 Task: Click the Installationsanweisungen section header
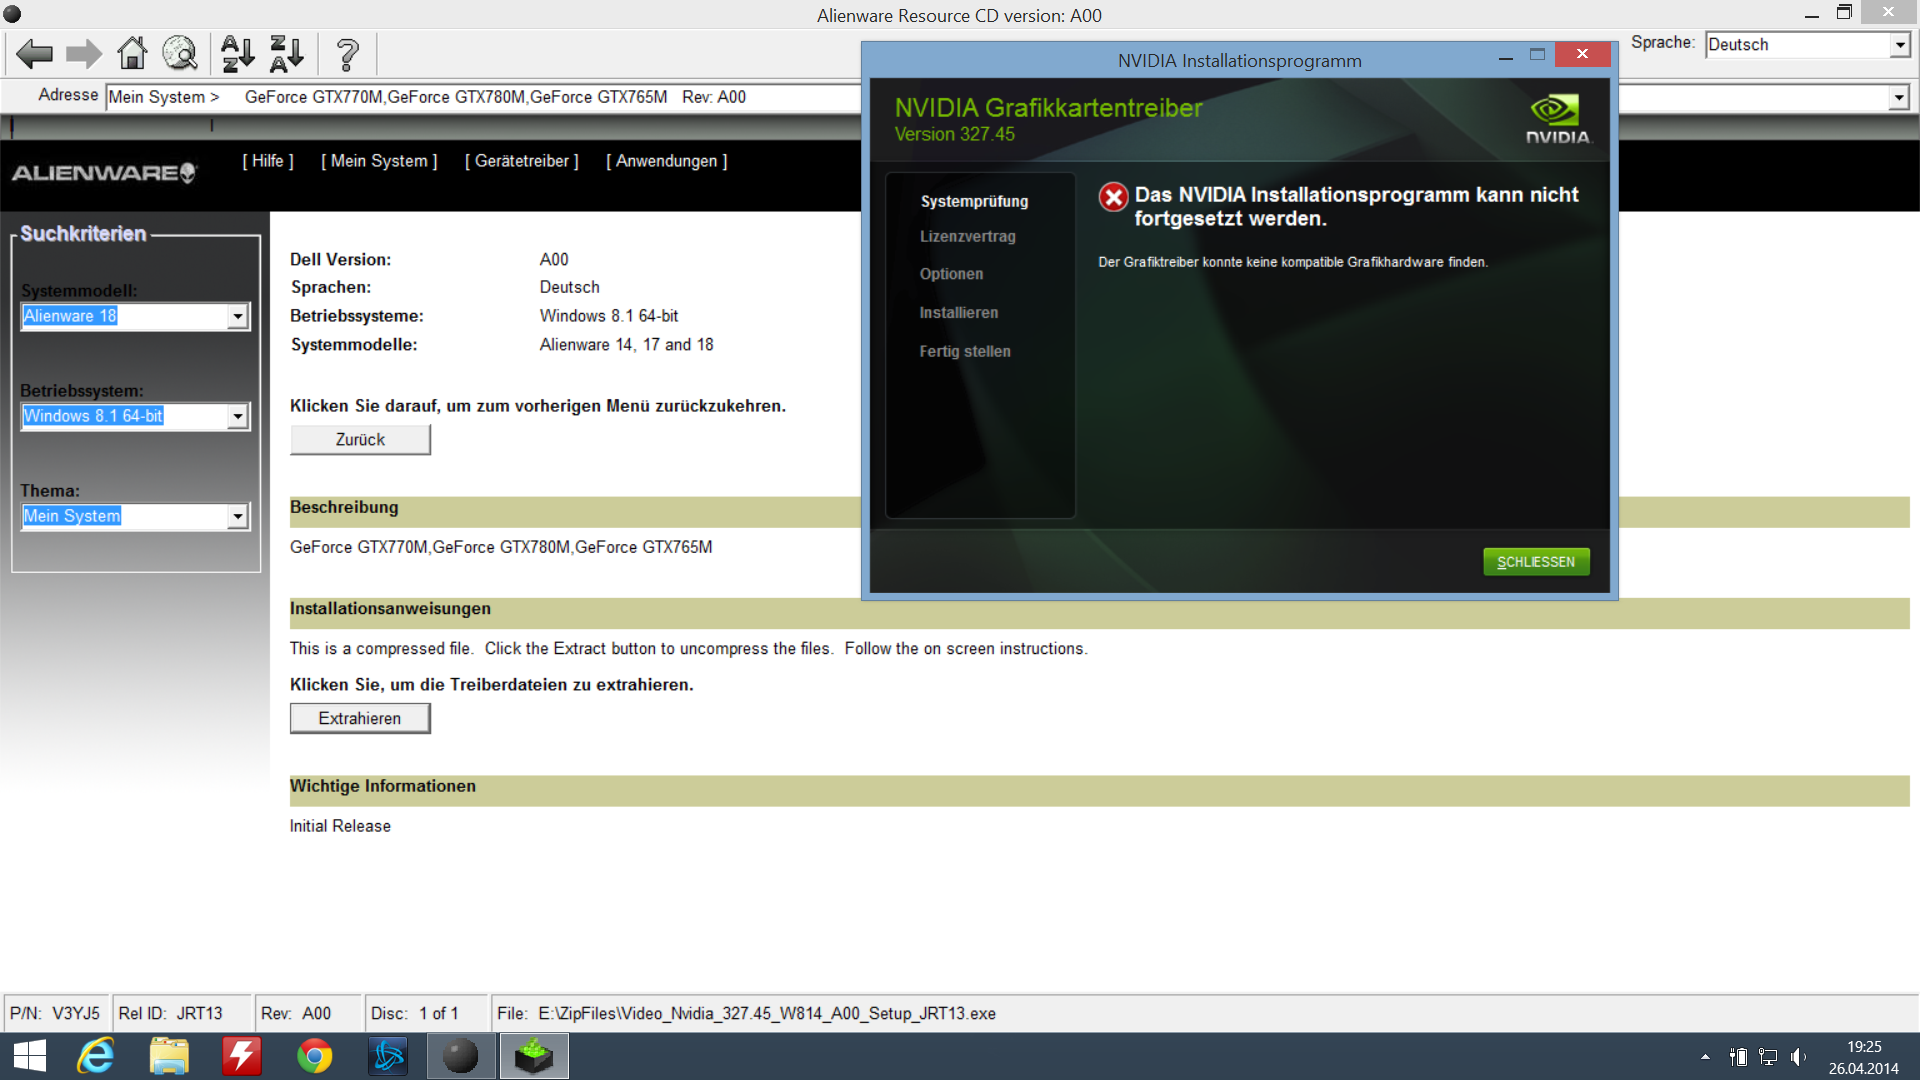pos(390,609)
